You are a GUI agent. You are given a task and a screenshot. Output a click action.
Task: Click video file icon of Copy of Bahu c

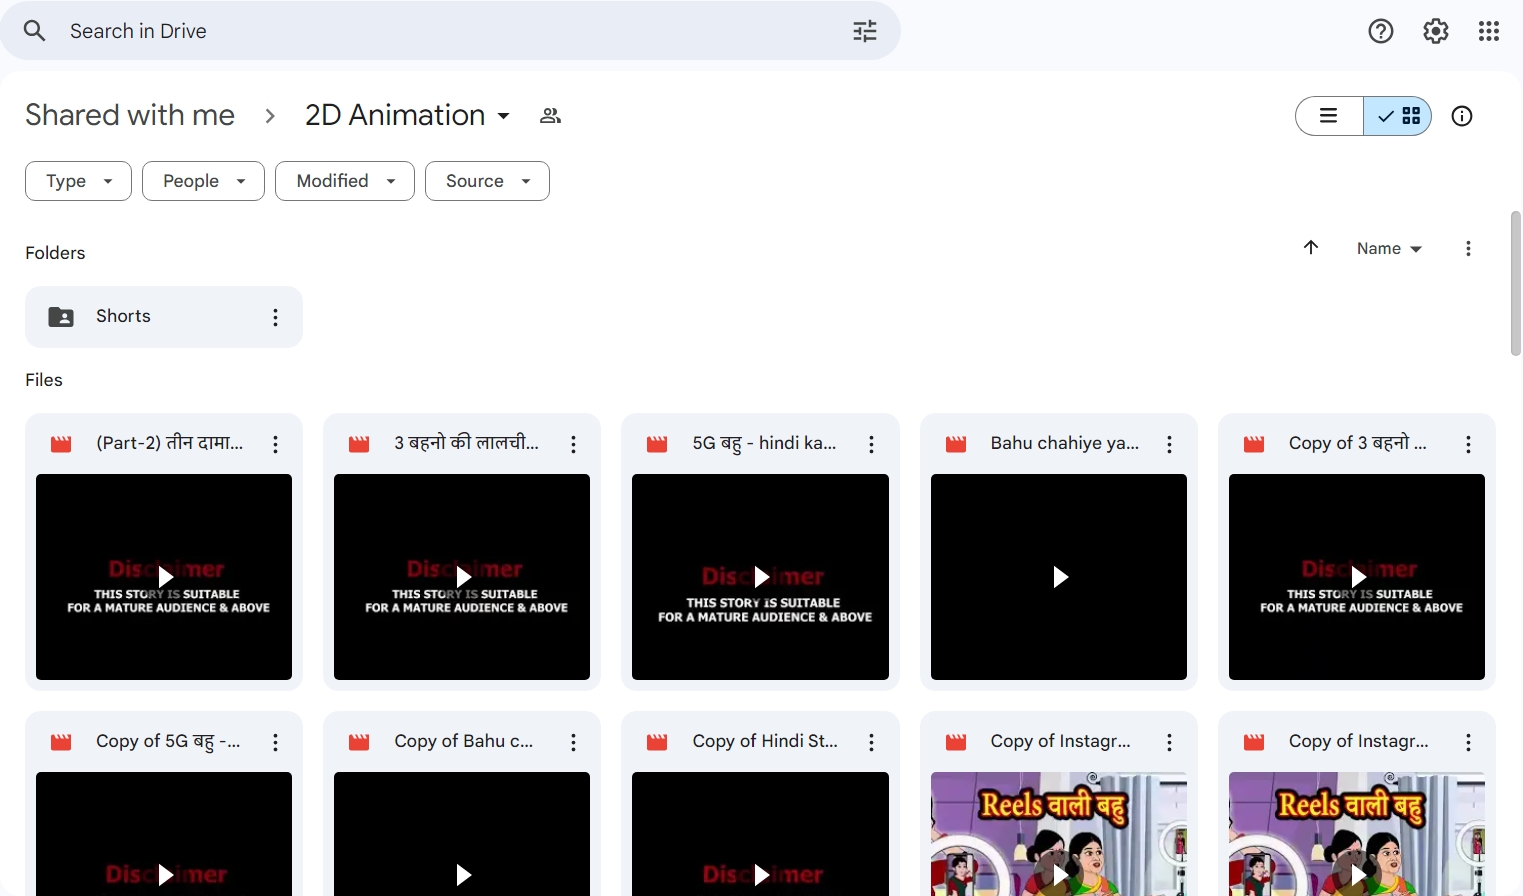pyautogui.click(x=359, y=742)
